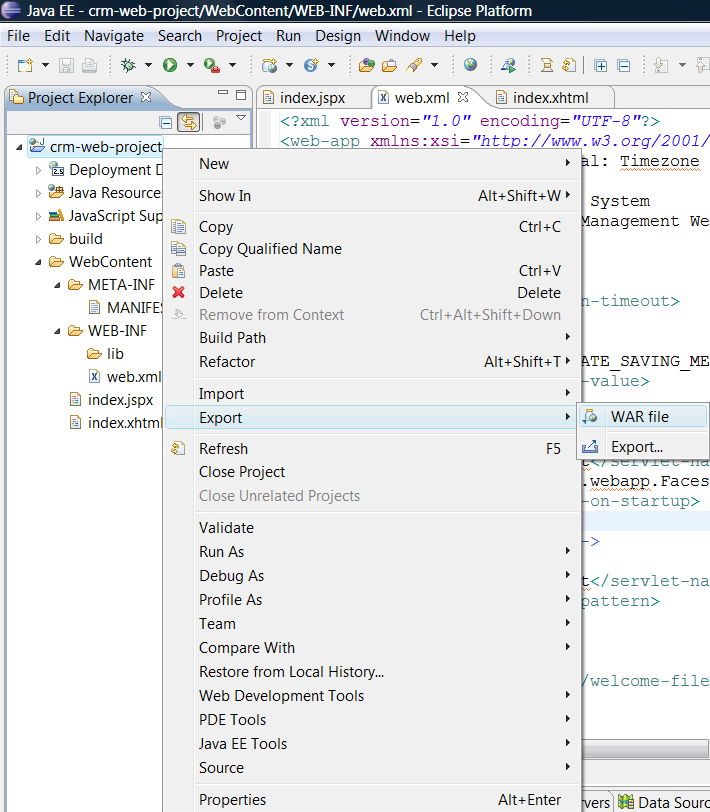Collapse the WebContent folder node
This screenshot has width=710, height=812.
[x=38, y=262]
